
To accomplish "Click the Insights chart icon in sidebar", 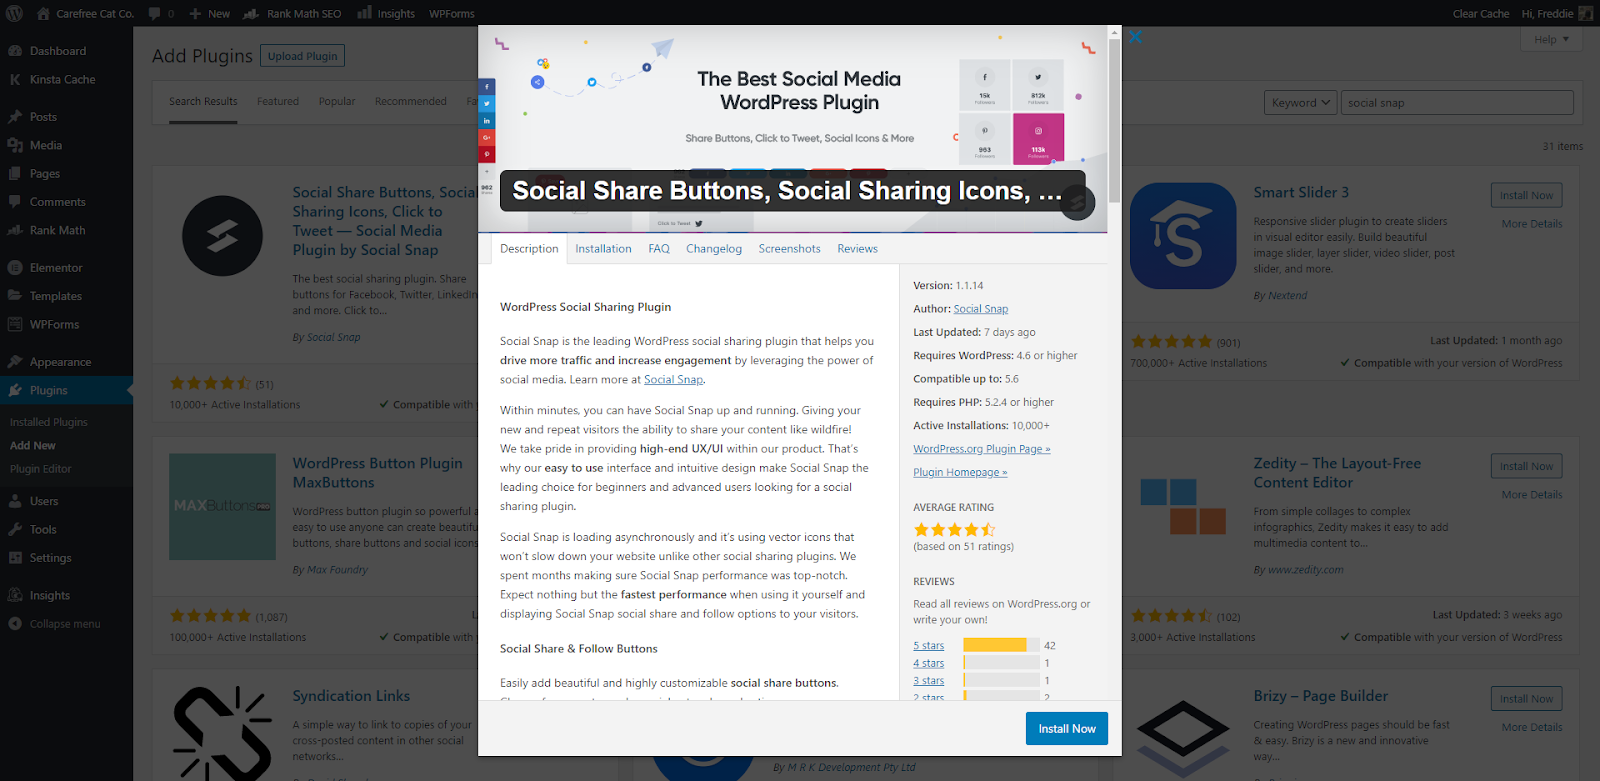I will 15,596.
